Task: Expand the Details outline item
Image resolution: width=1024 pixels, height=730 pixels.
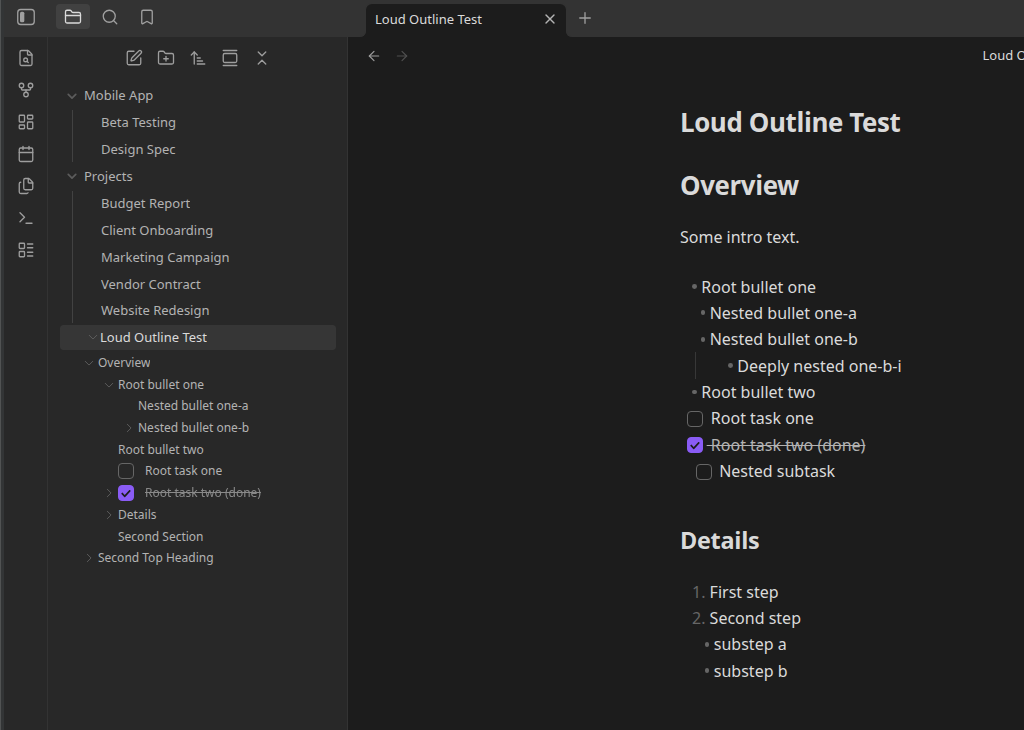Action: coord(108,515)
